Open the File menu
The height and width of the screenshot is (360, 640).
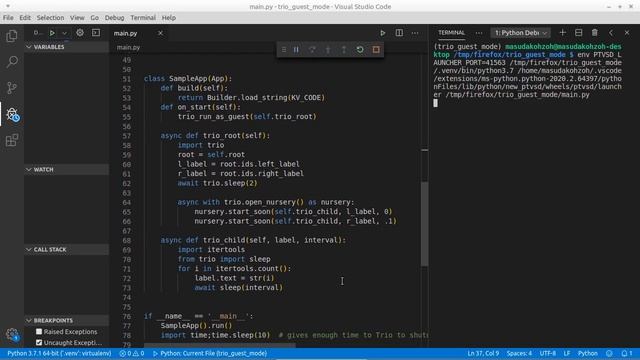click(8, 18)
